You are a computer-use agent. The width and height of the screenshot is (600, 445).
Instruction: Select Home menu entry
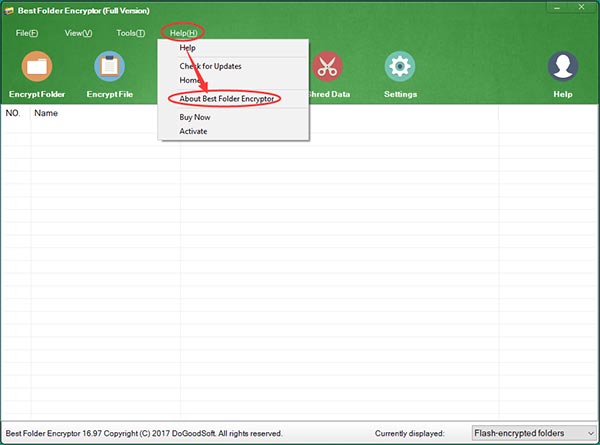[233, 80]
